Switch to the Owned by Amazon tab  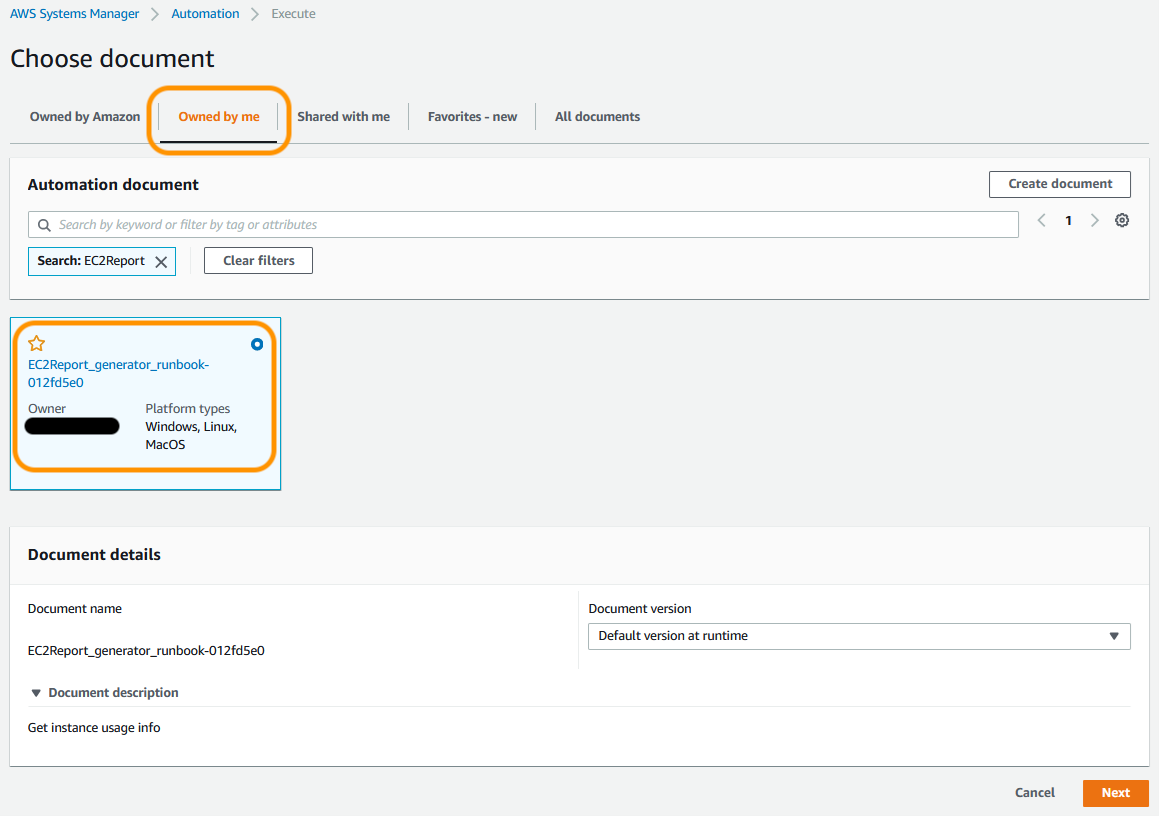coord(85,116)
